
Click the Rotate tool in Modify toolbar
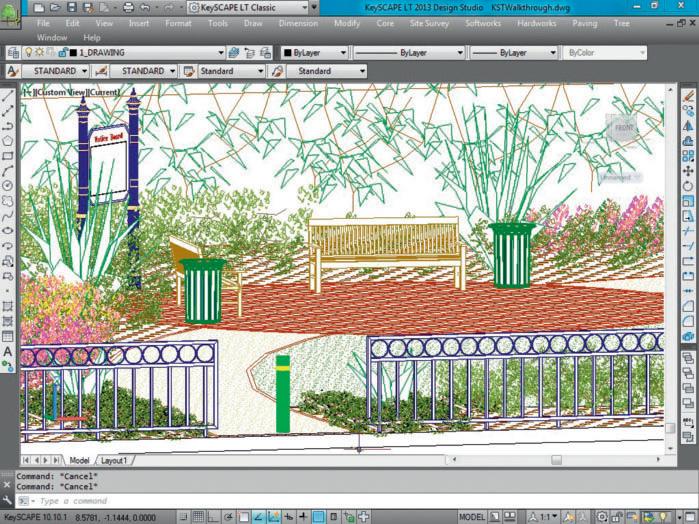(688, 186)
